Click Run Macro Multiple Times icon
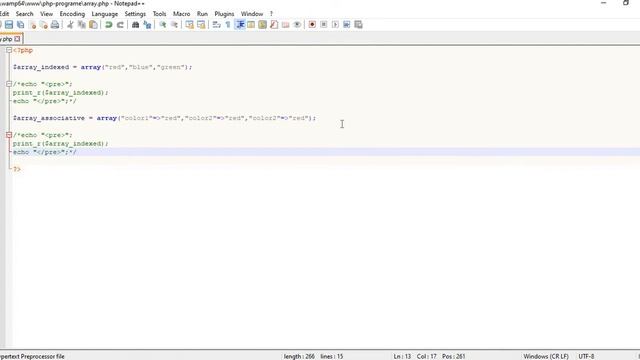The height and width of the screenshot is (360, 640). (x=347, y=25)
